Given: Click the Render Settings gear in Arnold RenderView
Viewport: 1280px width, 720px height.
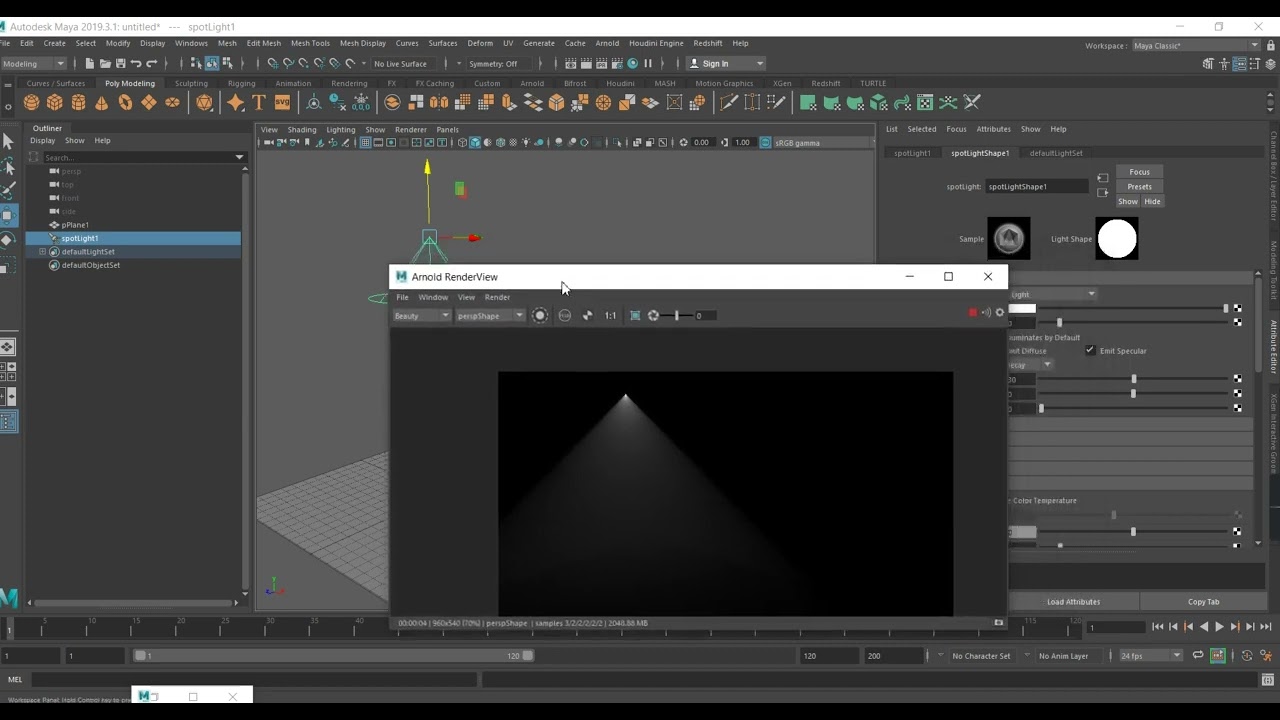Looking at the screenshot, I should (999, 312).
